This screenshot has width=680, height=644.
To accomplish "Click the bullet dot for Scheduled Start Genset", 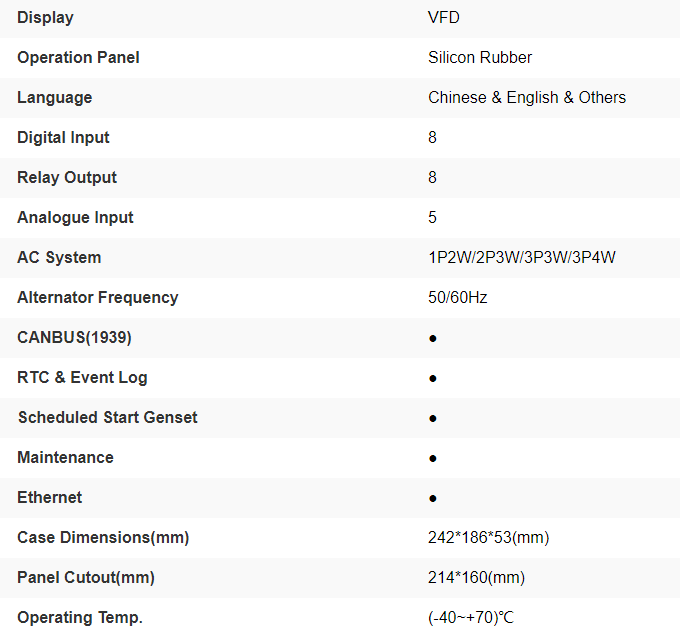I will point(433,418).
